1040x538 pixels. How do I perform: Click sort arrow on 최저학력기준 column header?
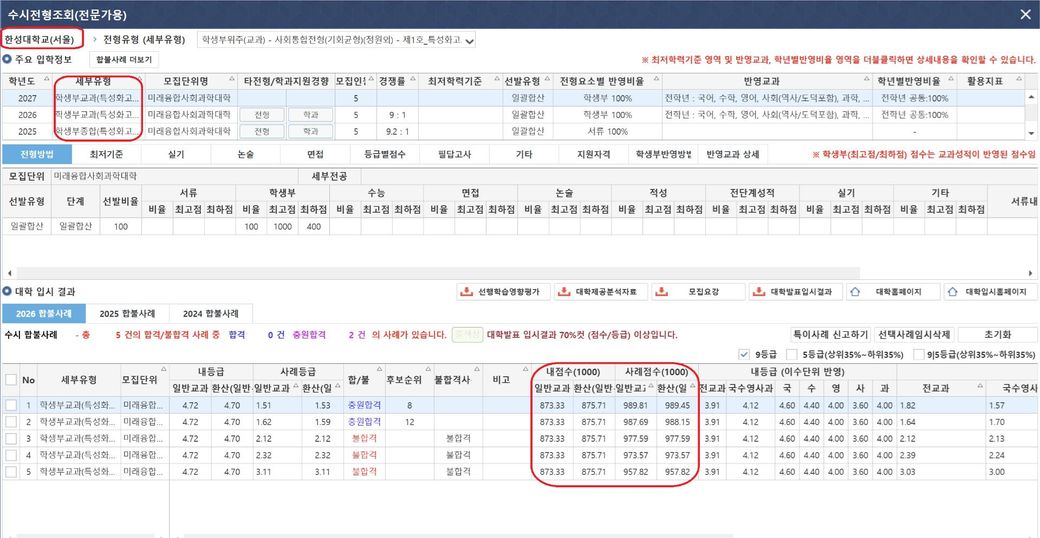pyautogui.click(x=497, y=78)
